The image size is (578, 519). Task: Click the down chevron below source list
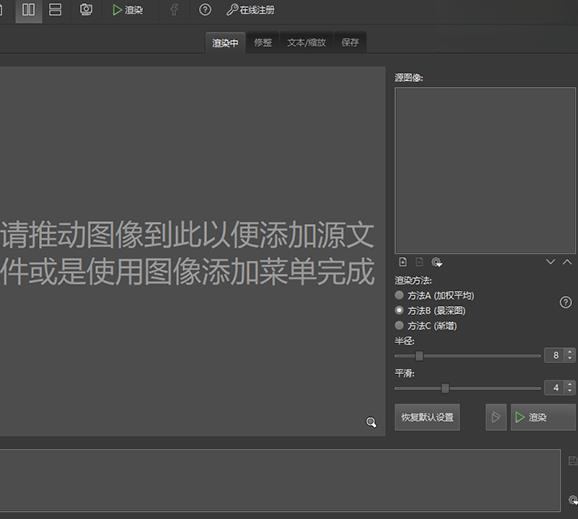pos(551,262)
